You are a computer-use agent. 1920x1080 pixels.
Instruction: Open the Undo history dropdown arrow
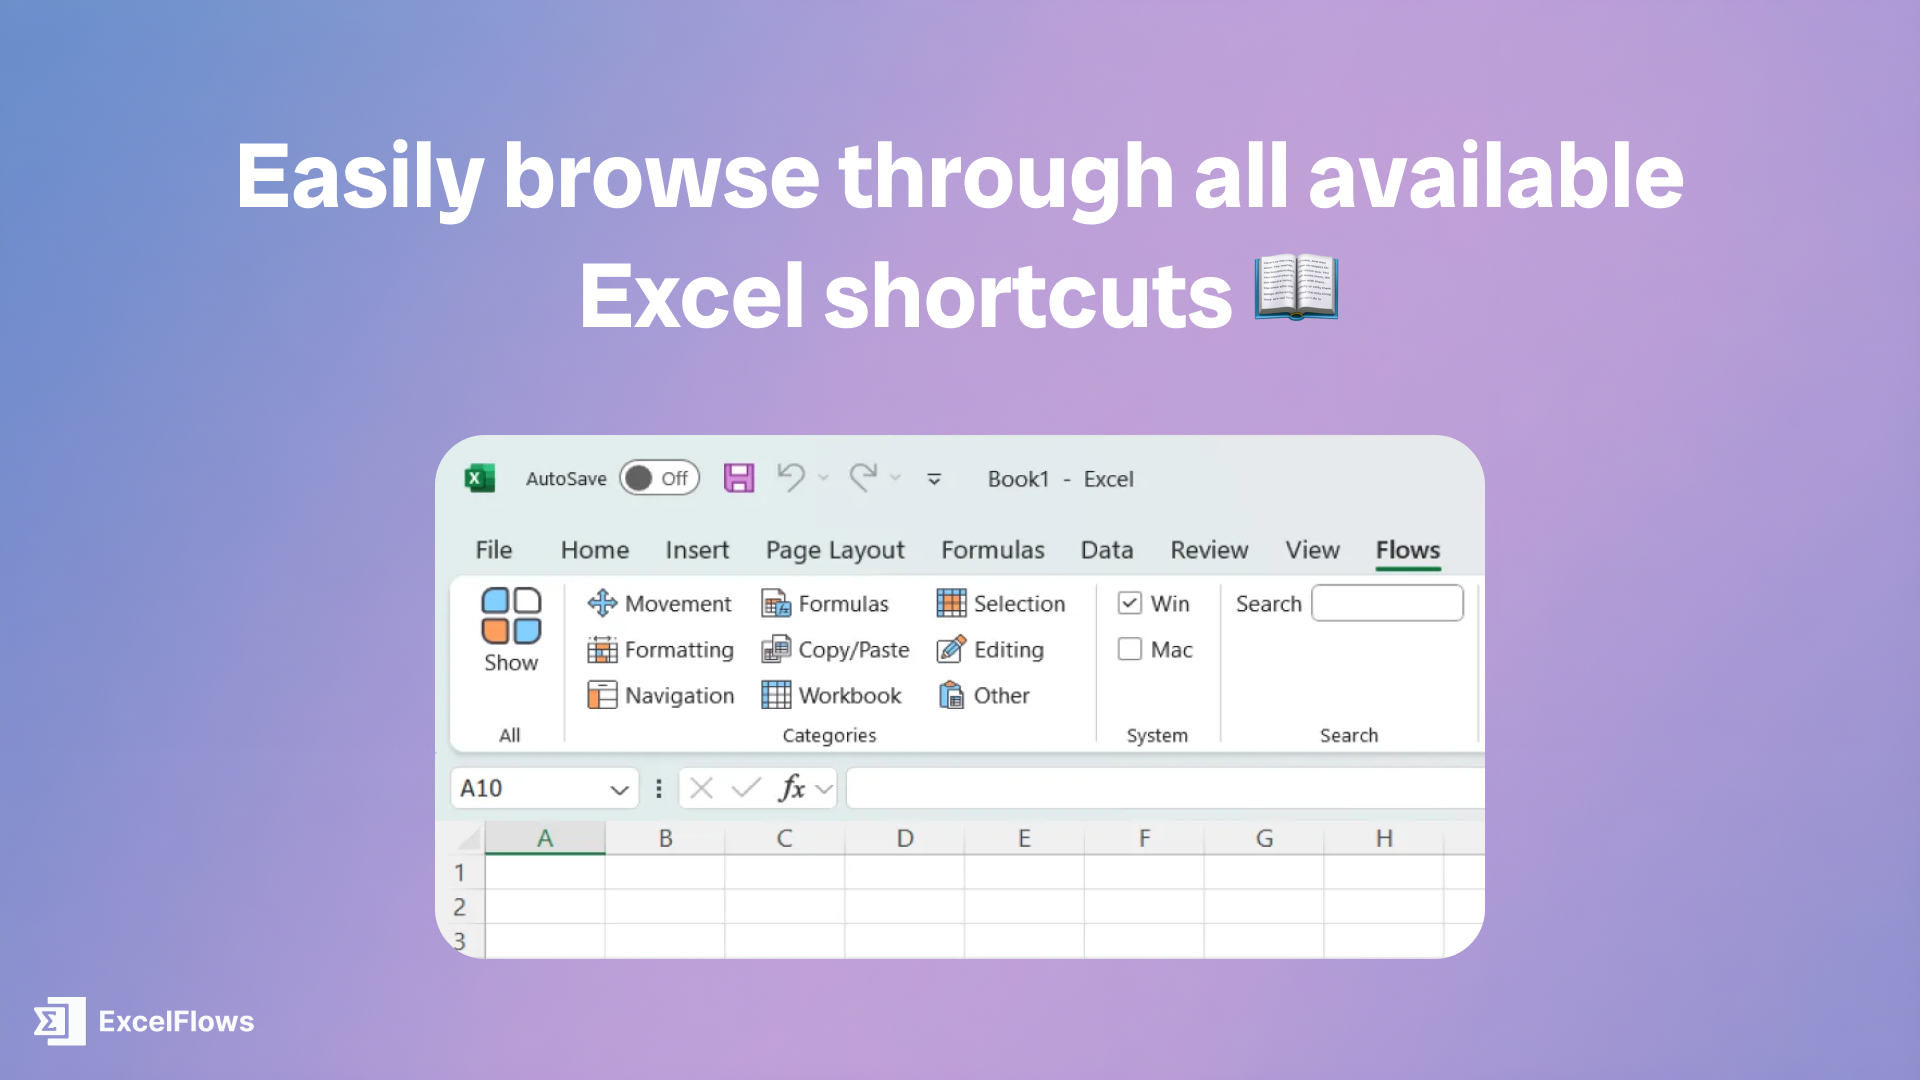pyautogui.click(x=824, y=479)
